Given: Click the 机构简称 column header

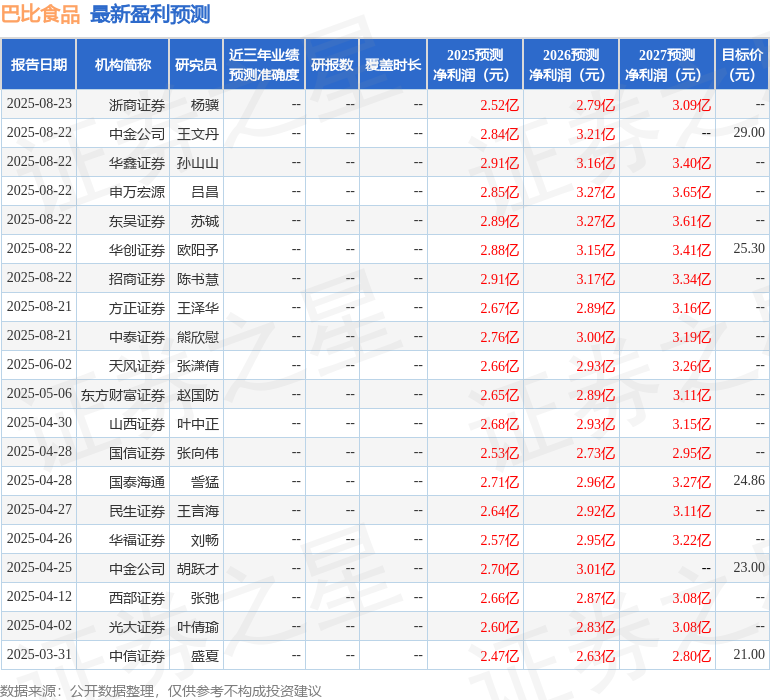Looking at the screenshot, I should [x=123, y=64].
